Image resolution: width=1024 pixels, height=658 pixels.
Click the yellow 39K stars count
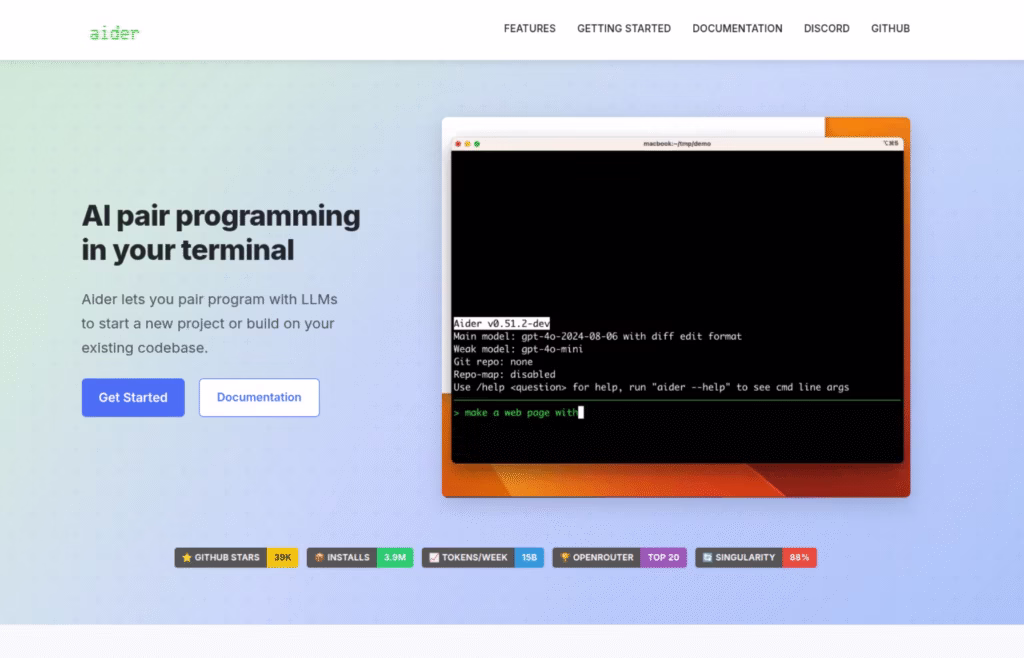(x=284, y=557)
